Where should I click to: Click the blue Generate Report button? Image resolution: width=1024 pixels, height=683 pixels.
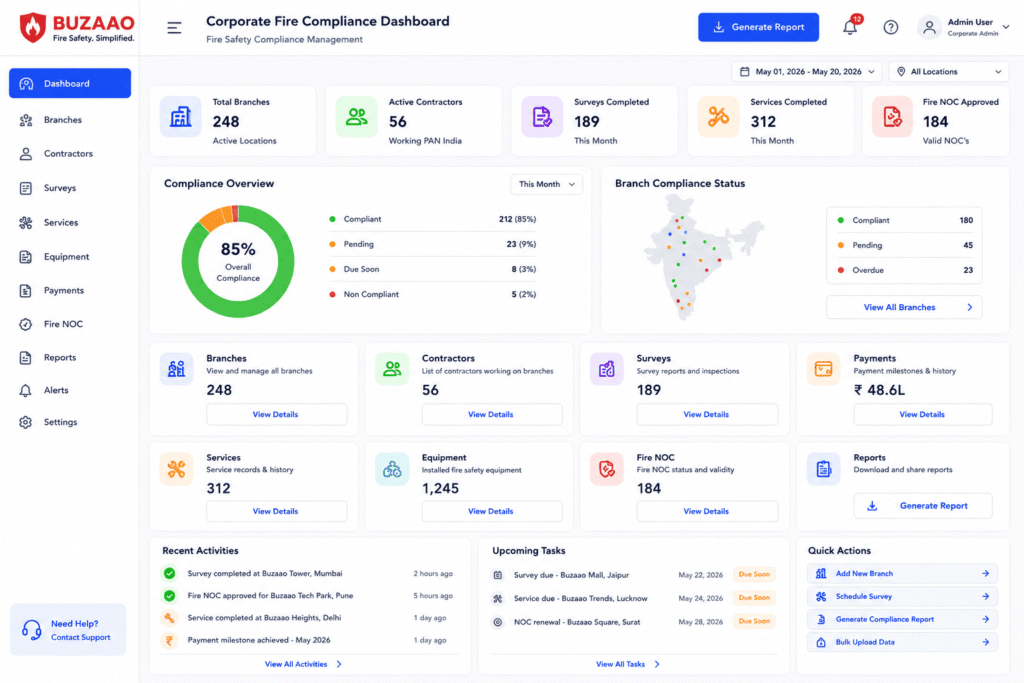coord(758,27)
